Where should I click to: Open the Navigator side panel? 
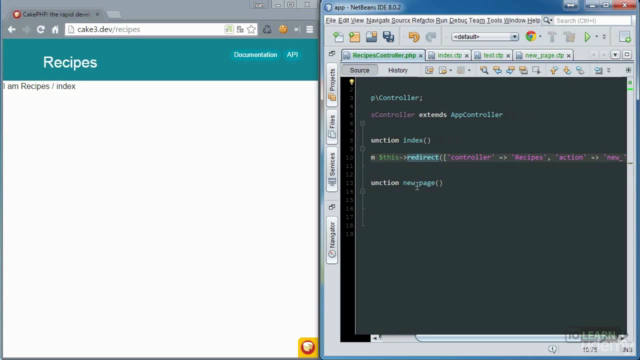[x=332, y=240]
